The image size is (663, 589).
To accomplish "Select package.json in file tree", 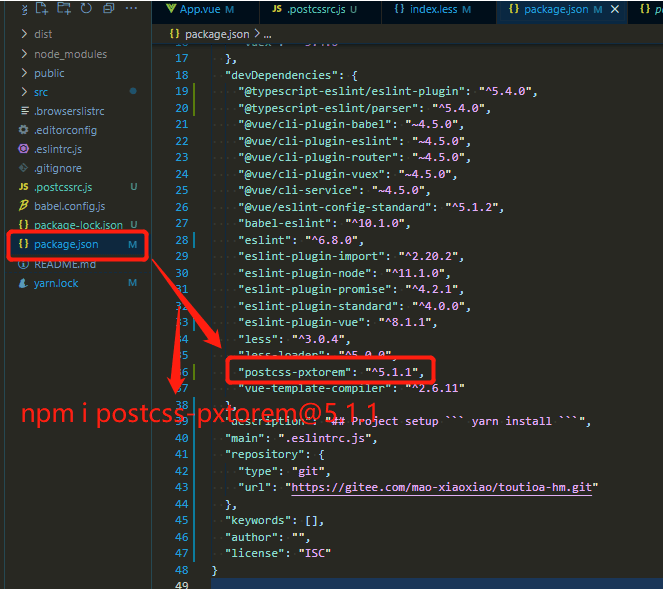I will tap(66, 244).
